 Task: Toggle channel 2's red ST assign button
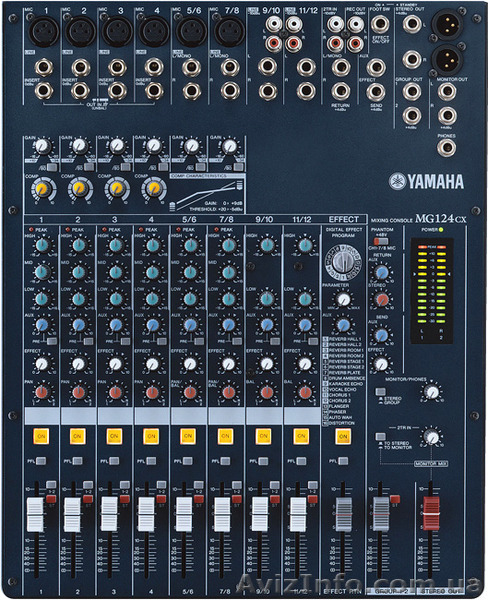point(88,499)
